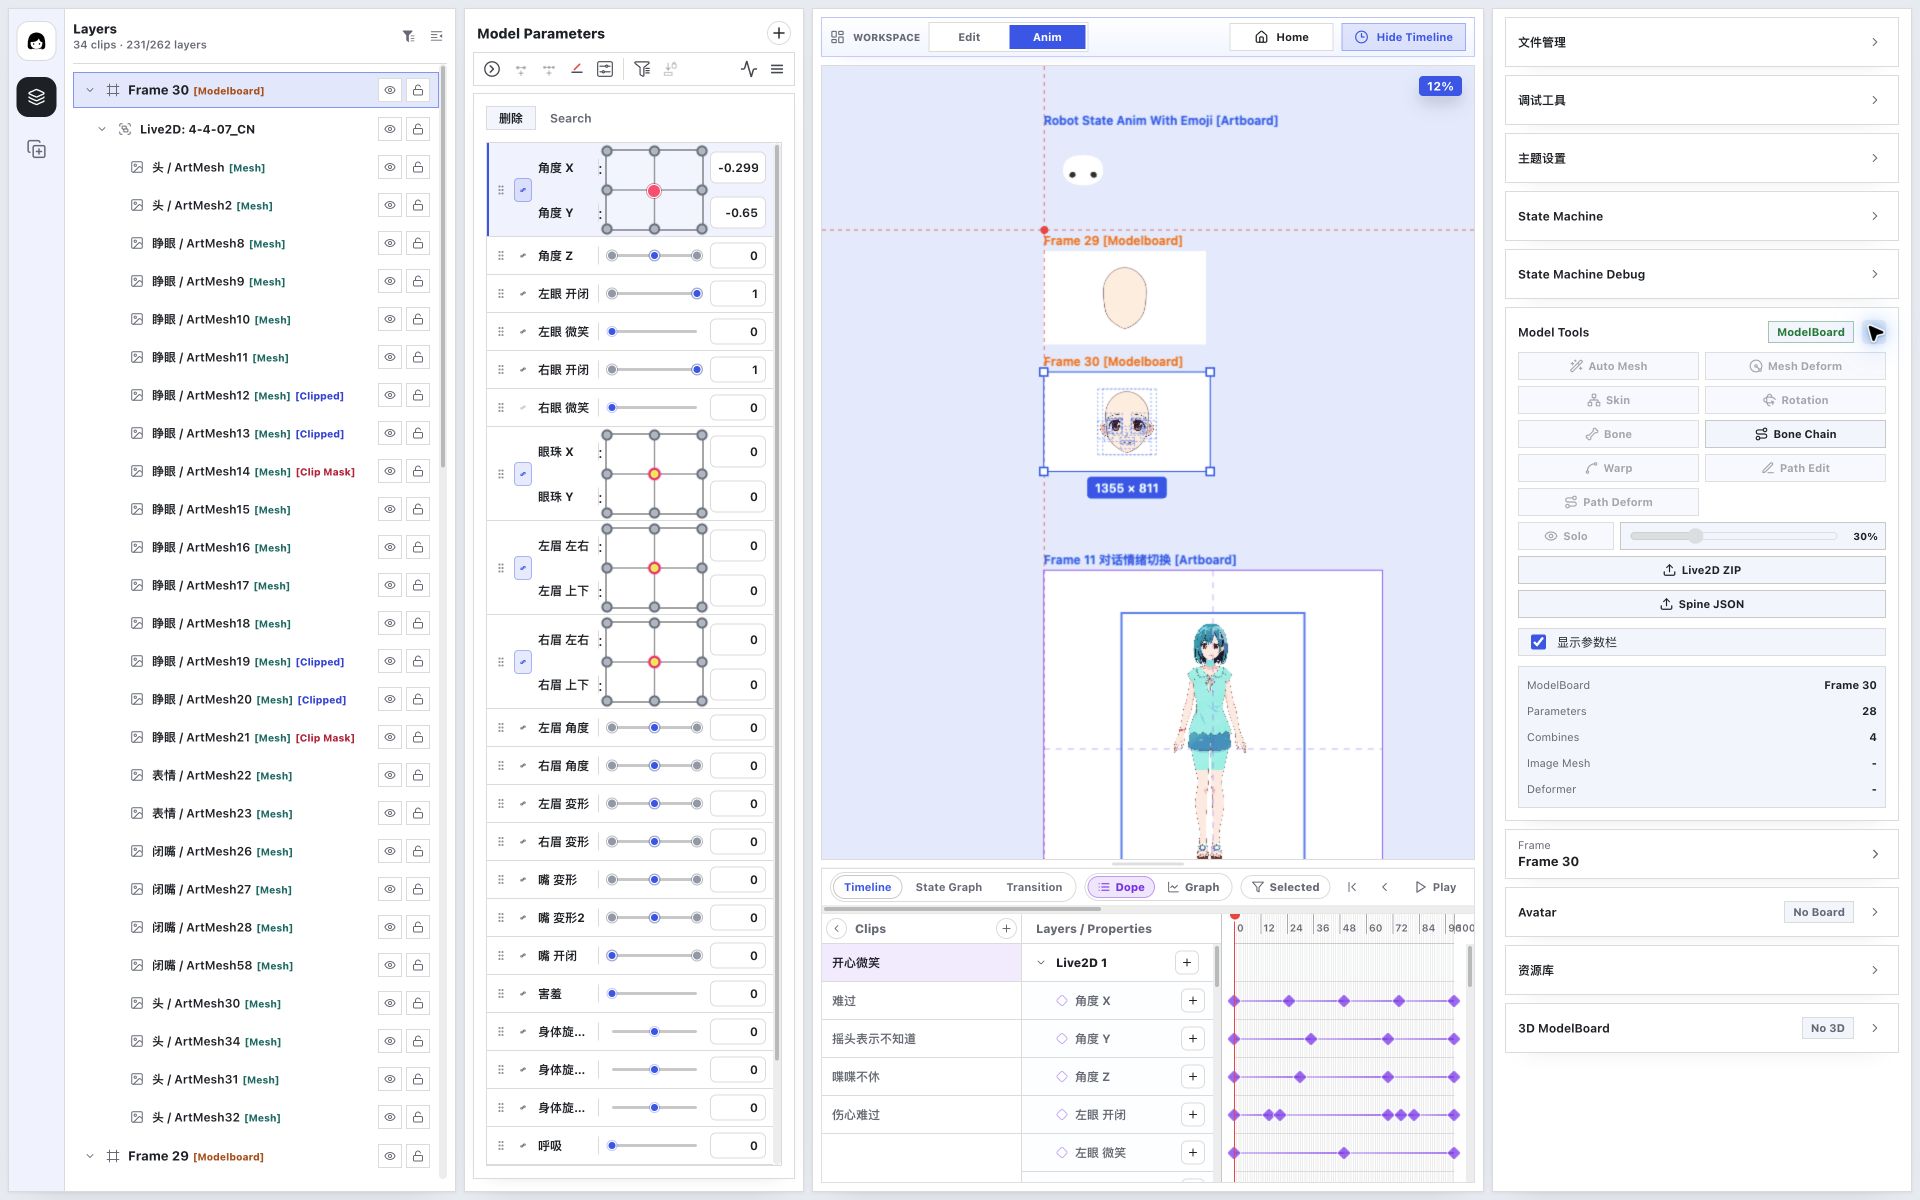Click the avatar logo icon at top left
The width and height of the screenshot is (1920, 1200).
click(36, 41)
